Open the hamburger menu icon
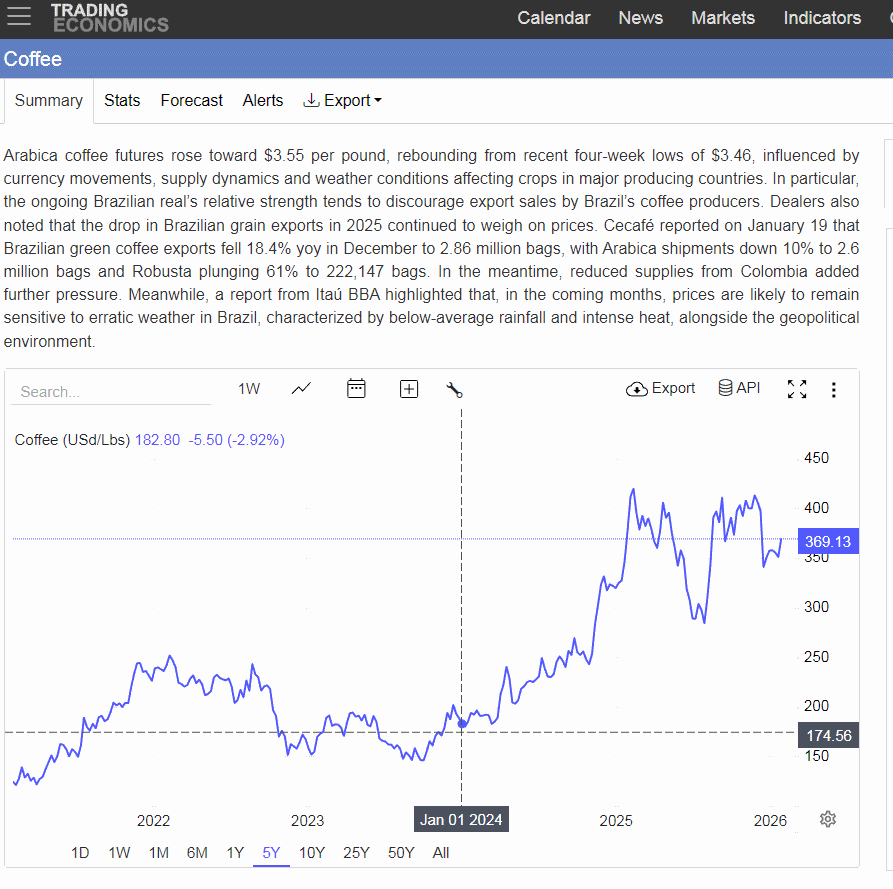Viewport: 893px width, 889px height. pos(19,16)
